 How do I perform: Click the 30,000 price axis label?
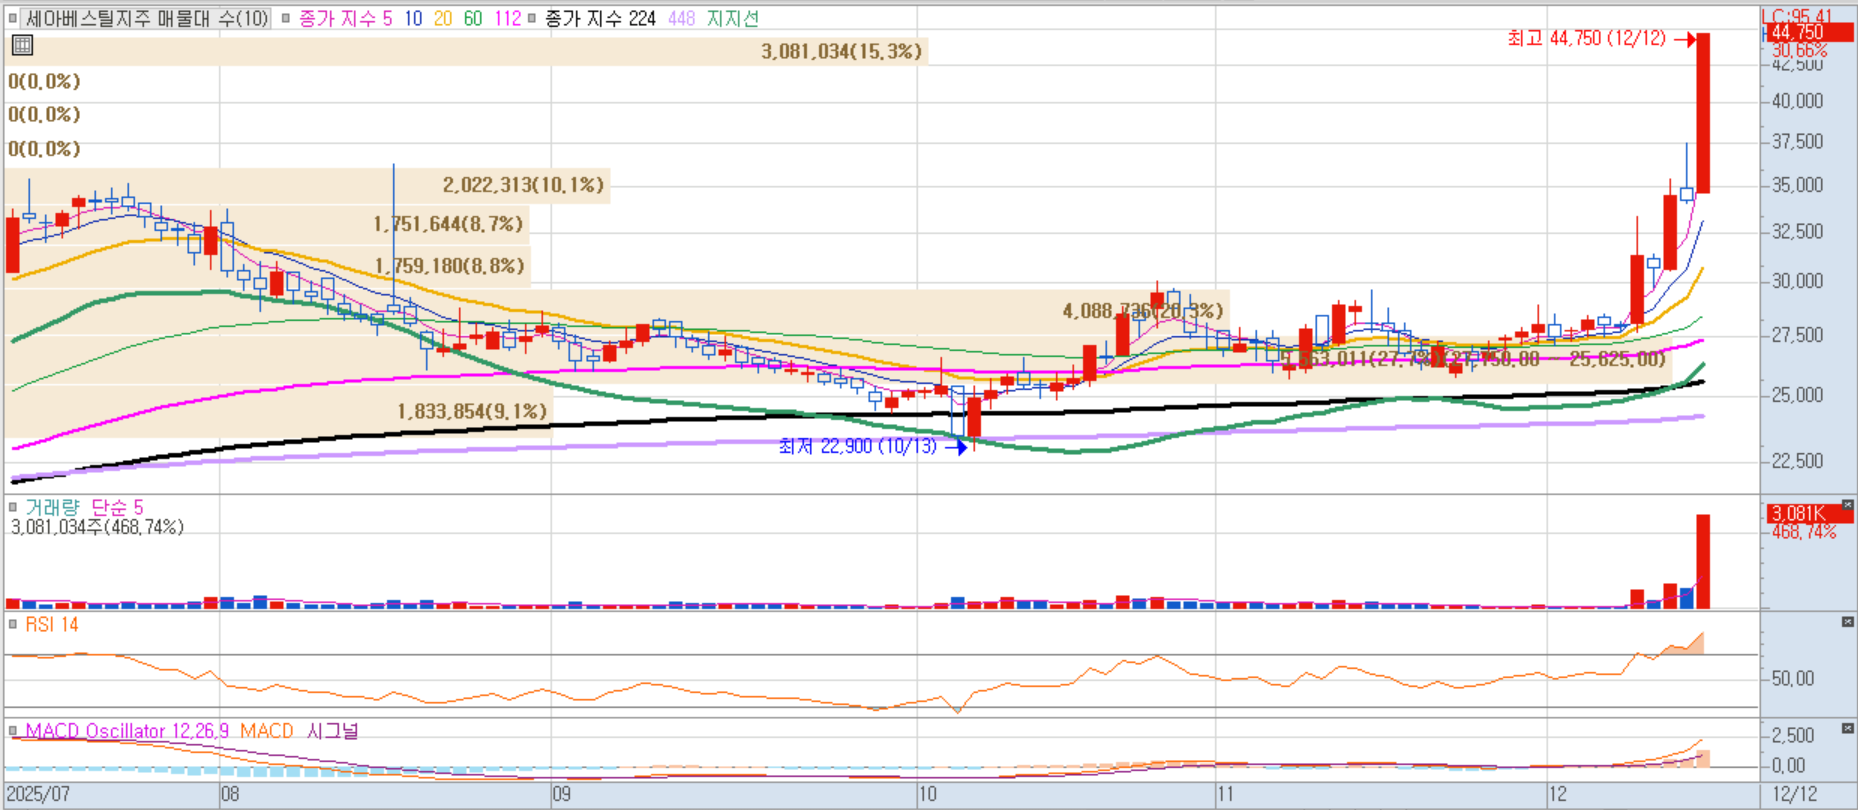pos(1797,281)
